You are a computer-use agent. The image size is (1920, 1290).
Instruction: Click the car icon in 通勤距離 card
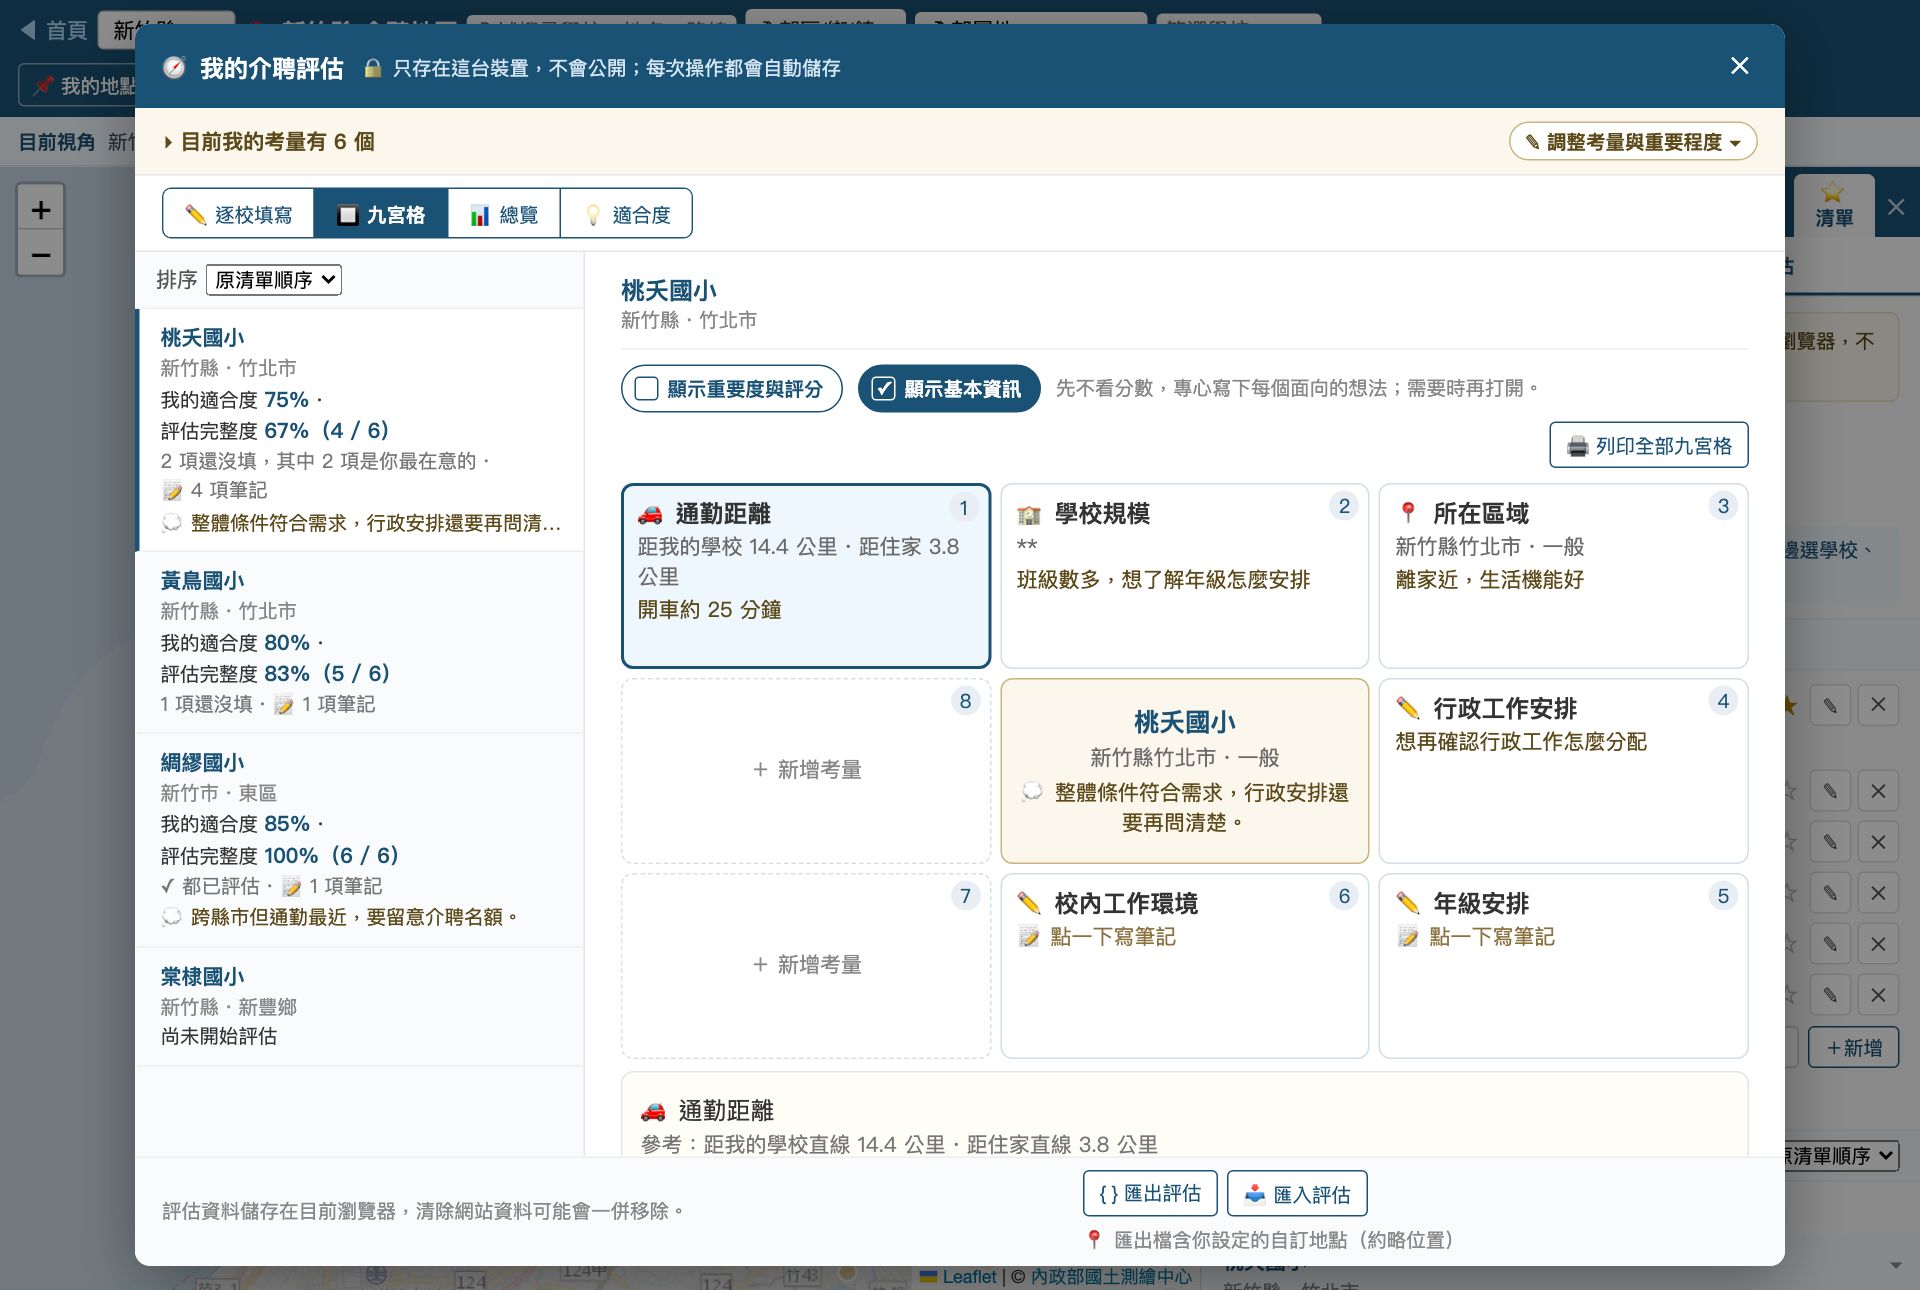coord(650,514)
